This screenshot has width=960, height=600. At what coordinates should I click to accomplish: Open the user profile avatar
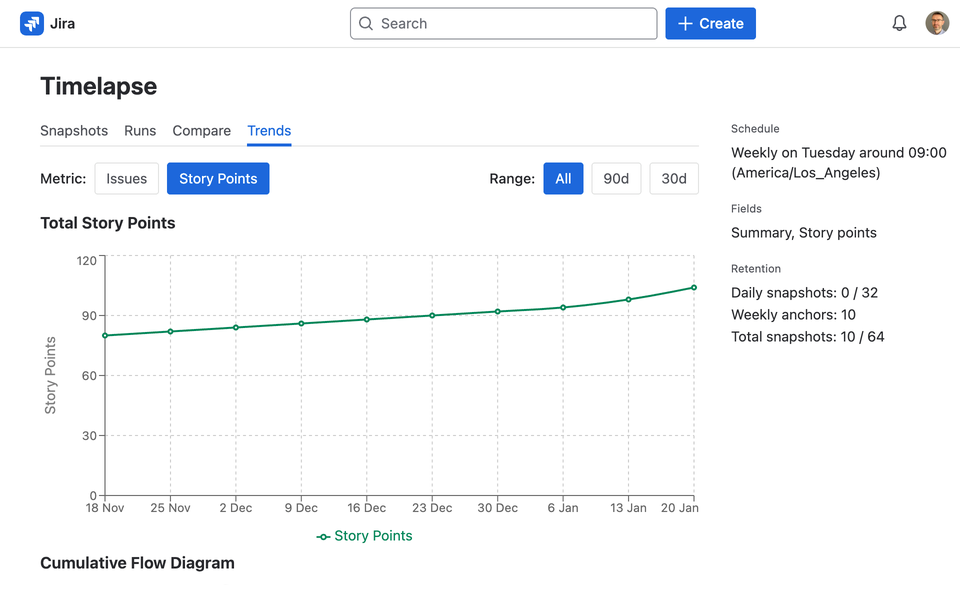937,24
